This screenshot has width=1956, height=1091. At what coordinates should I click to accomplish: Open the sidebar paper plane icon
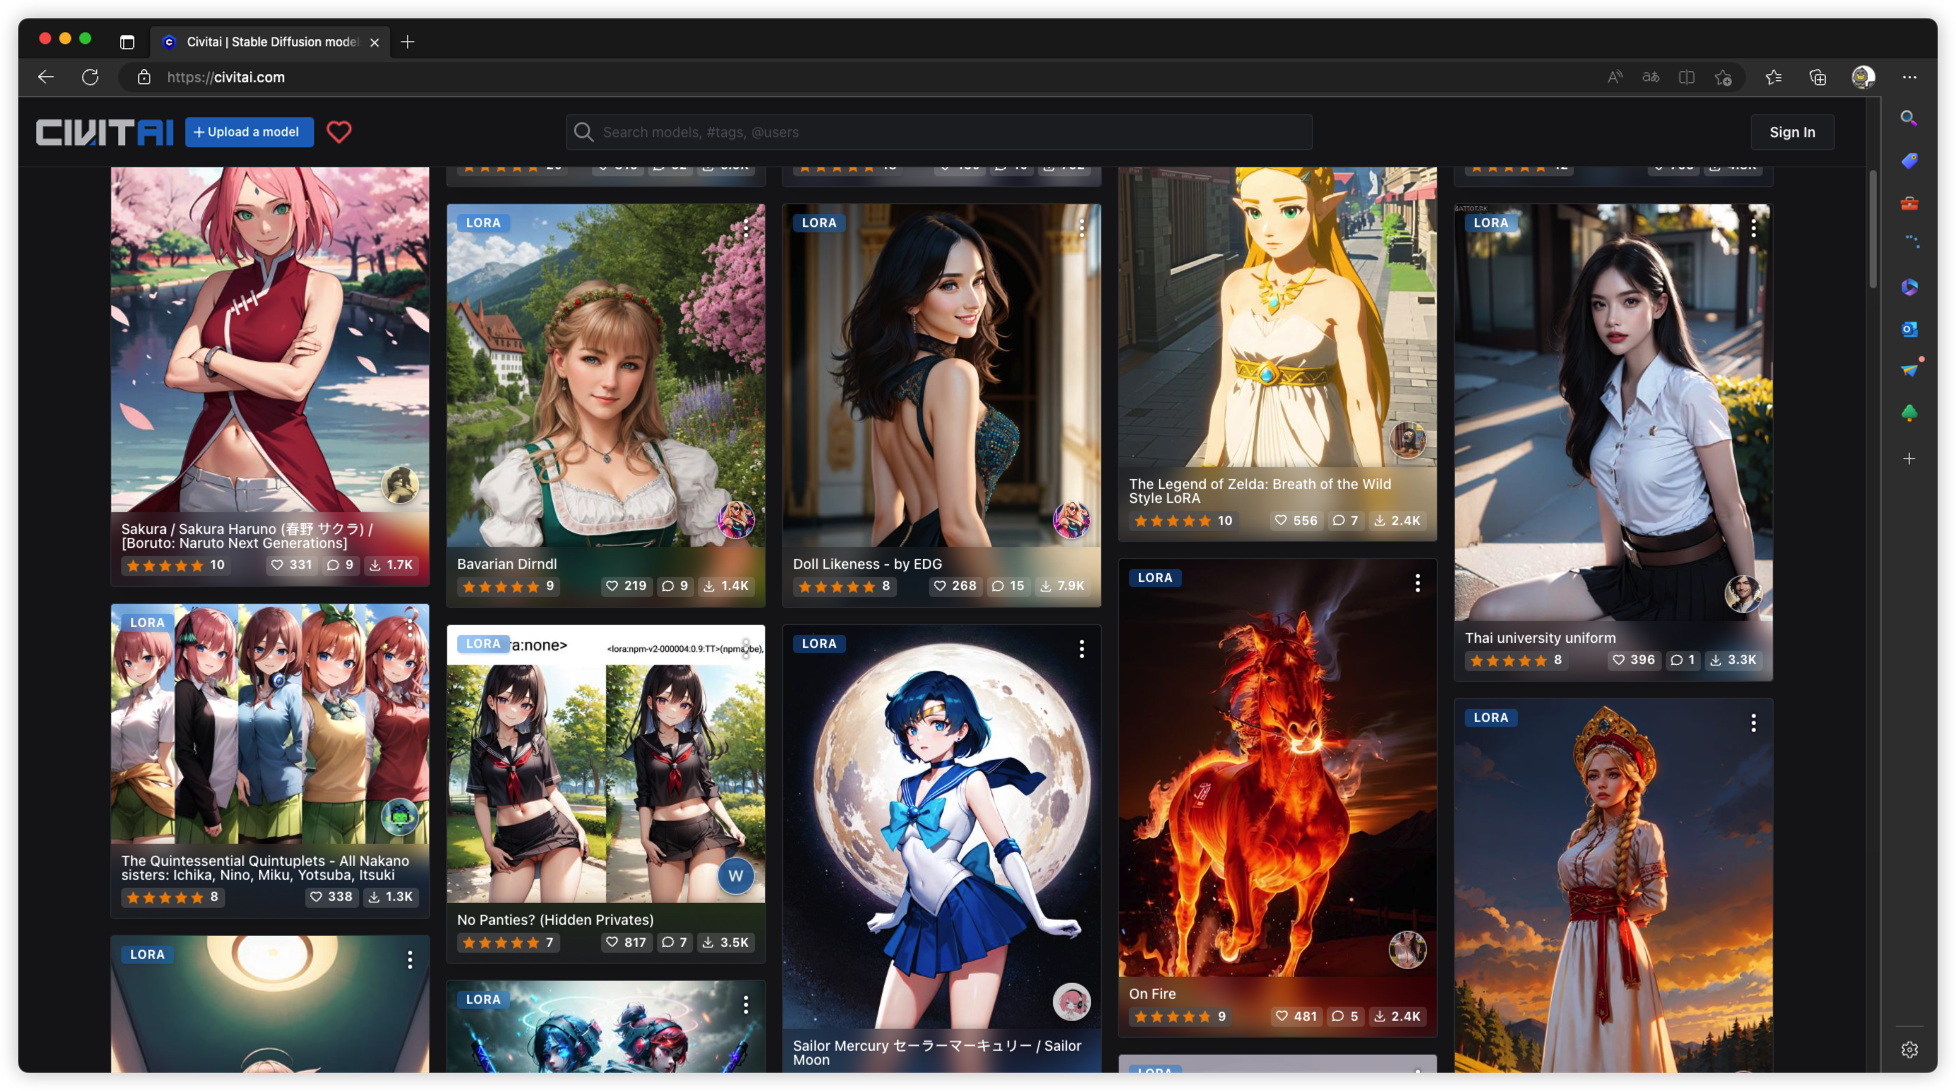pyautogui.click(x=1909, y=370)
